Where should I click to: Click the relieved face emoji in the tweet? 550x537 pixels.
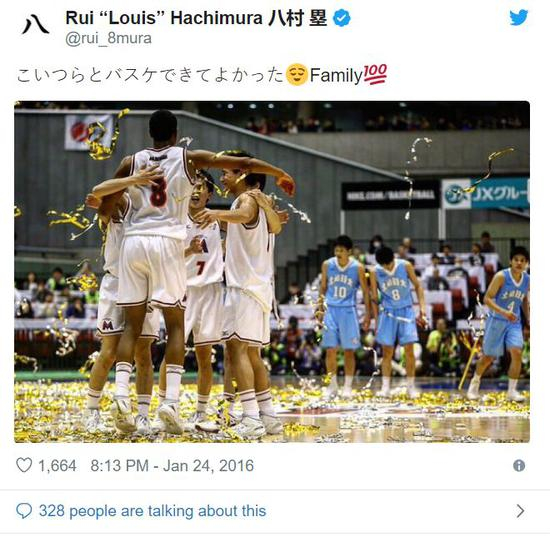(297, 74)
